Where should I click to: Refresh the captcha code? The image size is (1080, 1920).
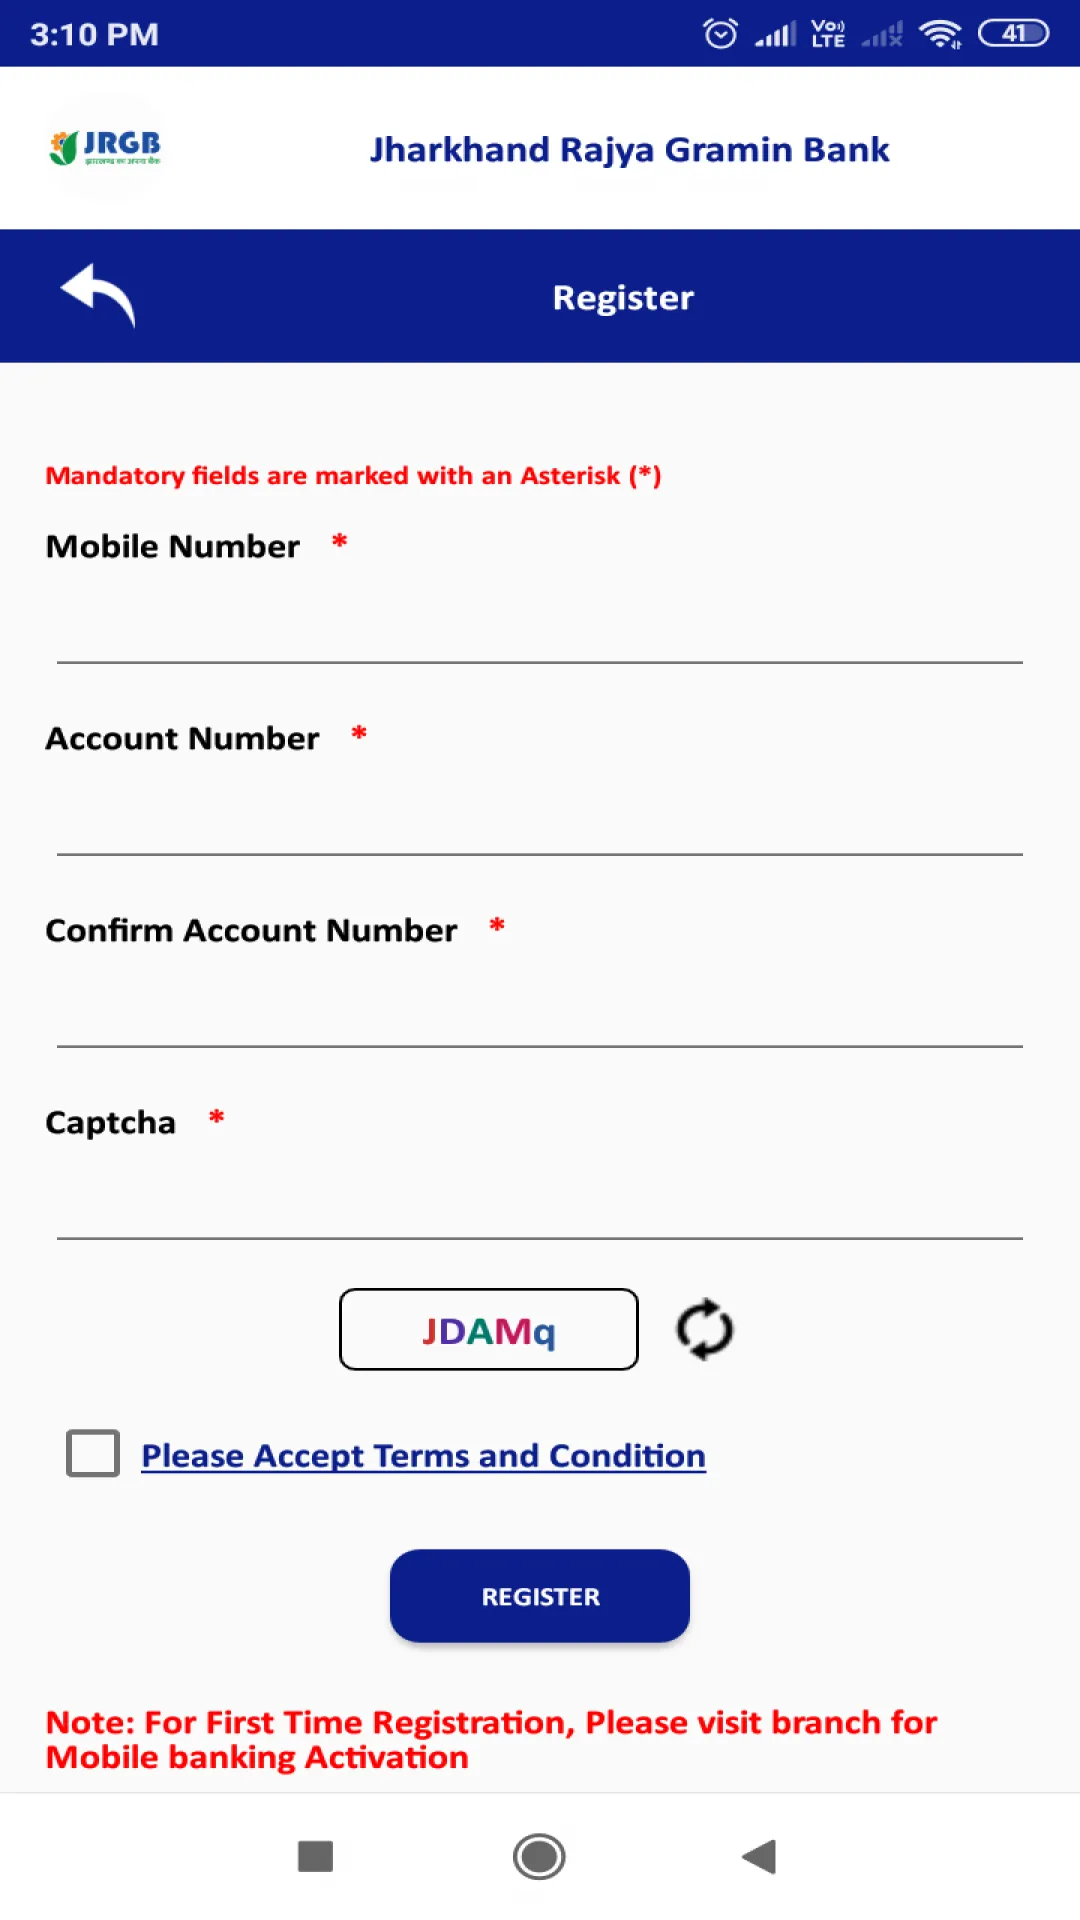(x=705, y=1329)
